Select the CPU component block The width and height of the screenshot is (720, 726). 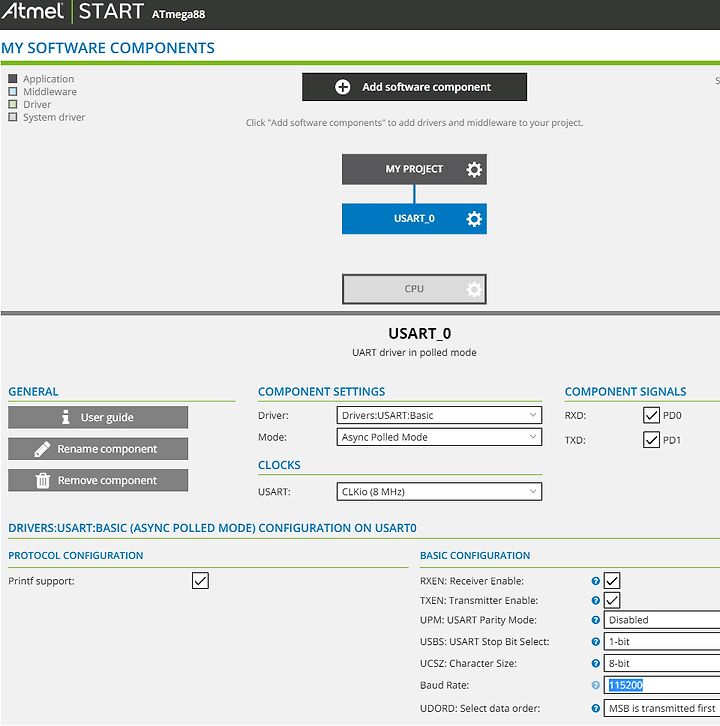(414, 289)
